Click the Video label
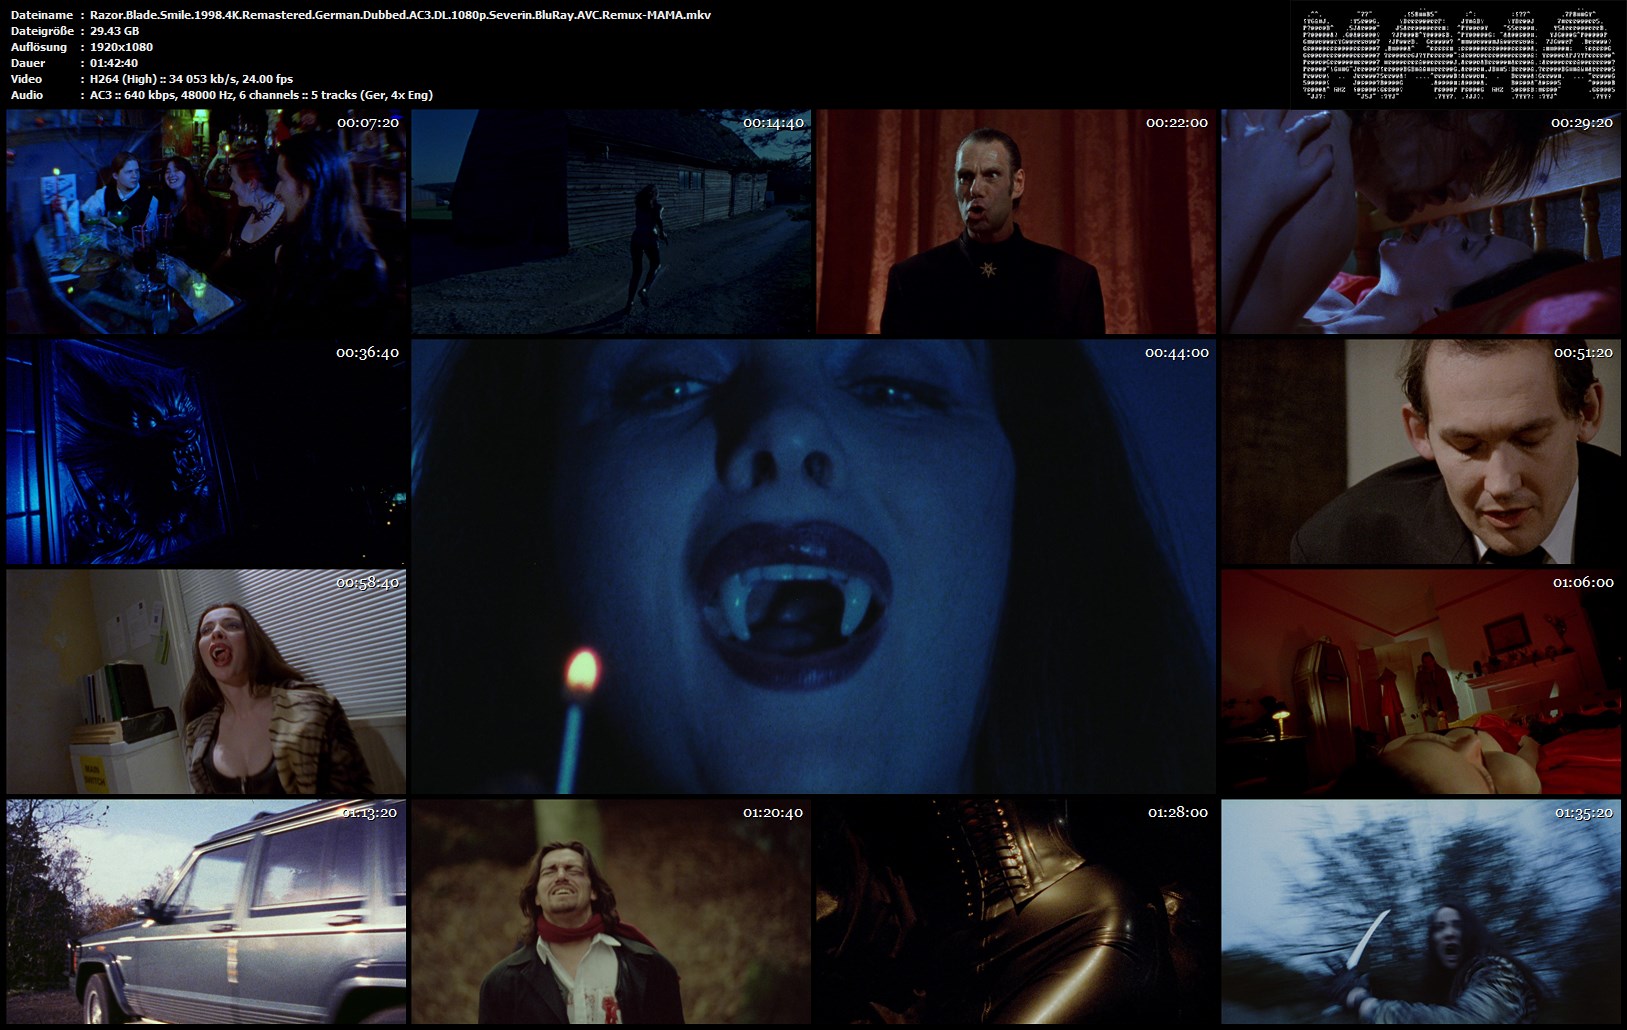1627x1030 pixels. 27,79
